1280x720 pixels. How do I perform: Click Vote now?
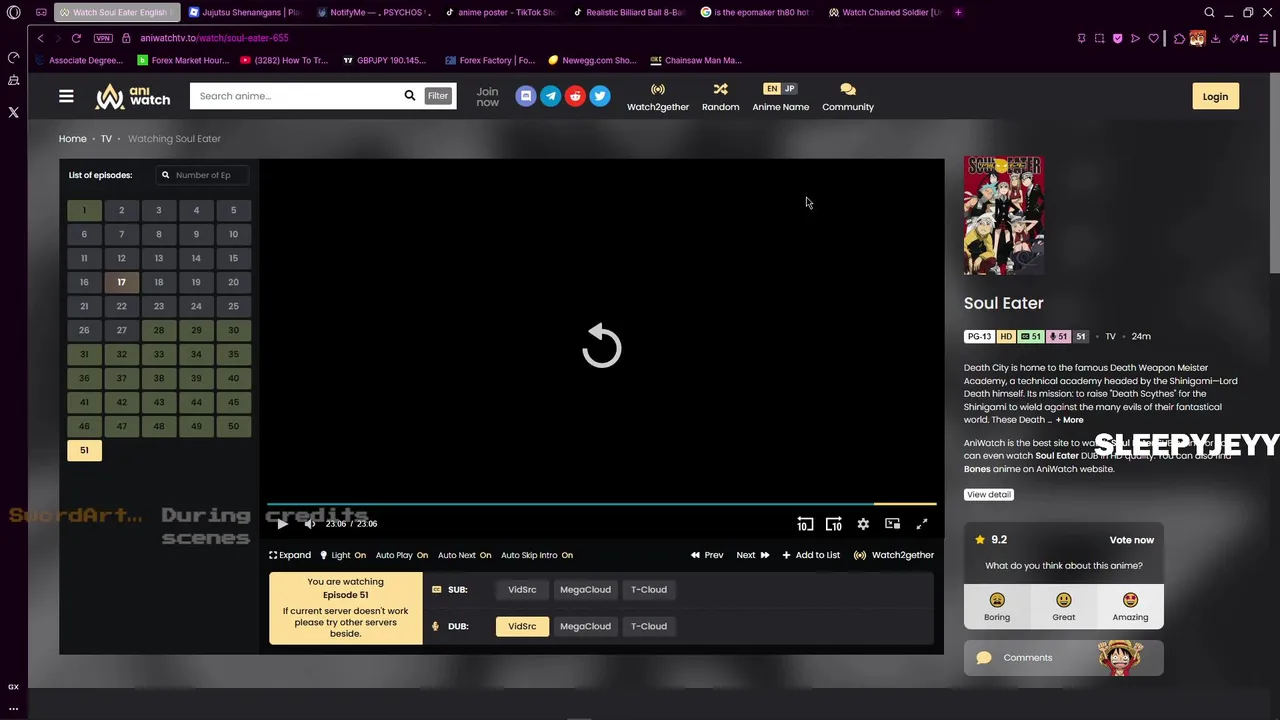point(1131,540)
